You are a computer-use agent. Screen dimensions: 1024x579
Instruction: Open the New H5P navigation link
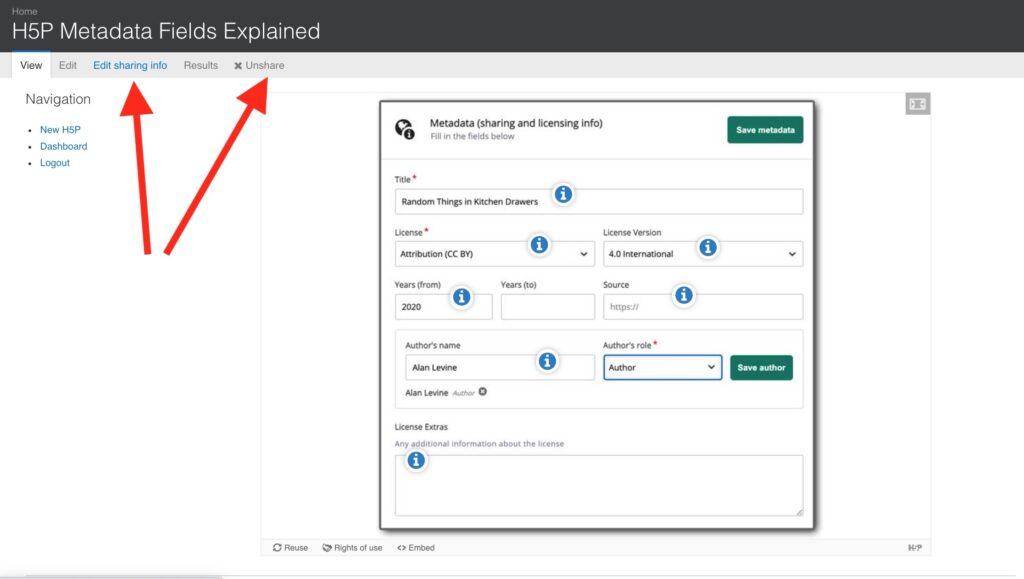click(60, 130)
